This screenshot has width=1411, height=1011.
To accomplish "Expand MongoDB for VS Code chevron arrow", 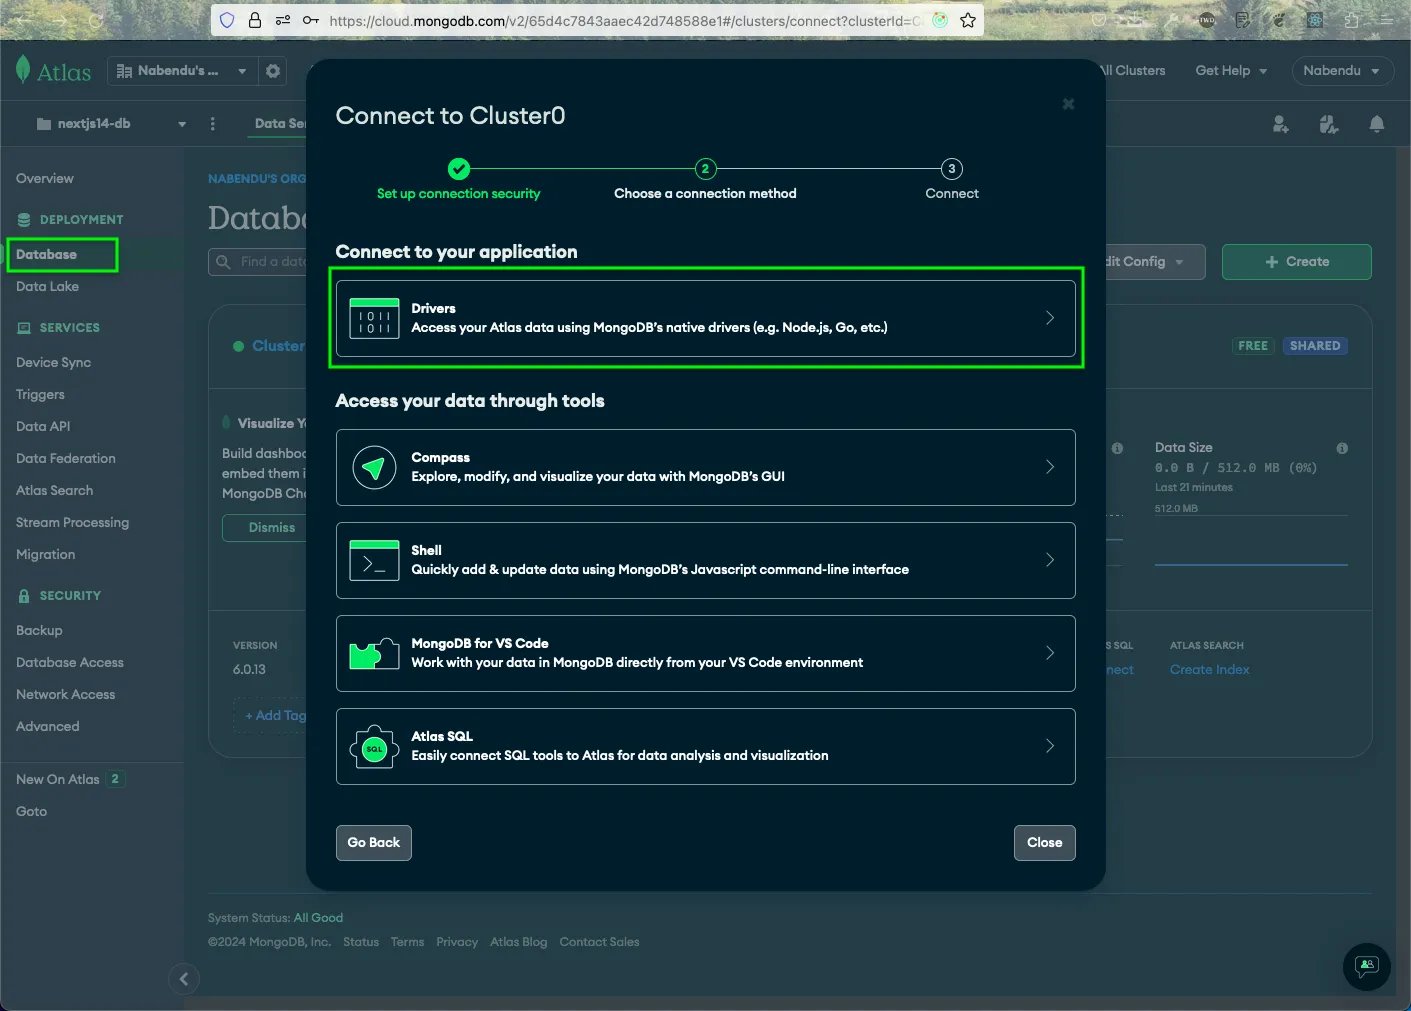I will [1049, 653].
